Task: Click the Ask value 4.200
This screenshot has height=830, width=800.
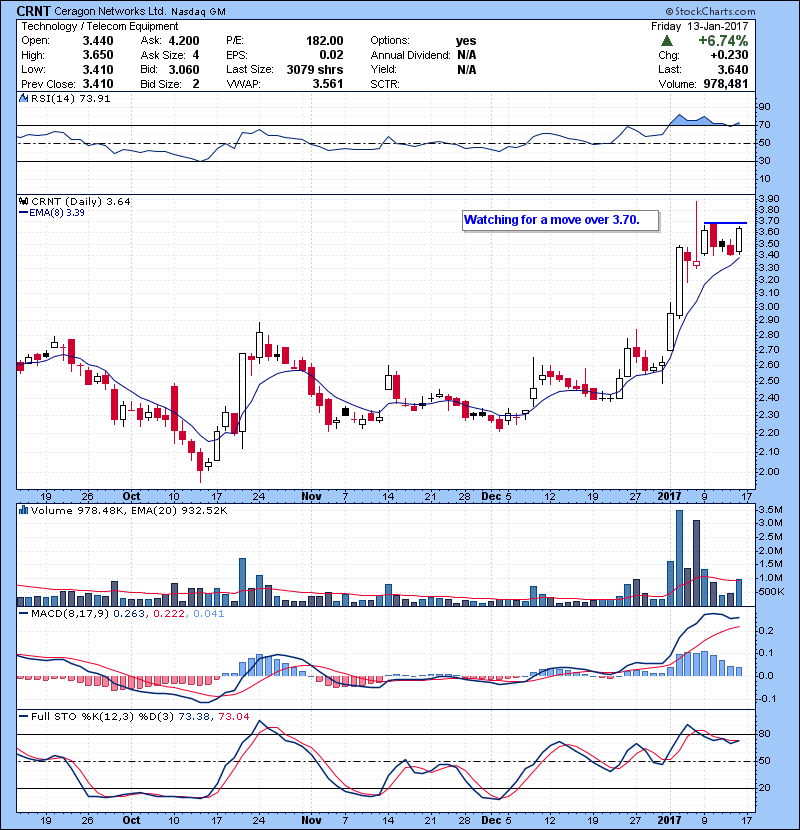Action: coord(184,41)
